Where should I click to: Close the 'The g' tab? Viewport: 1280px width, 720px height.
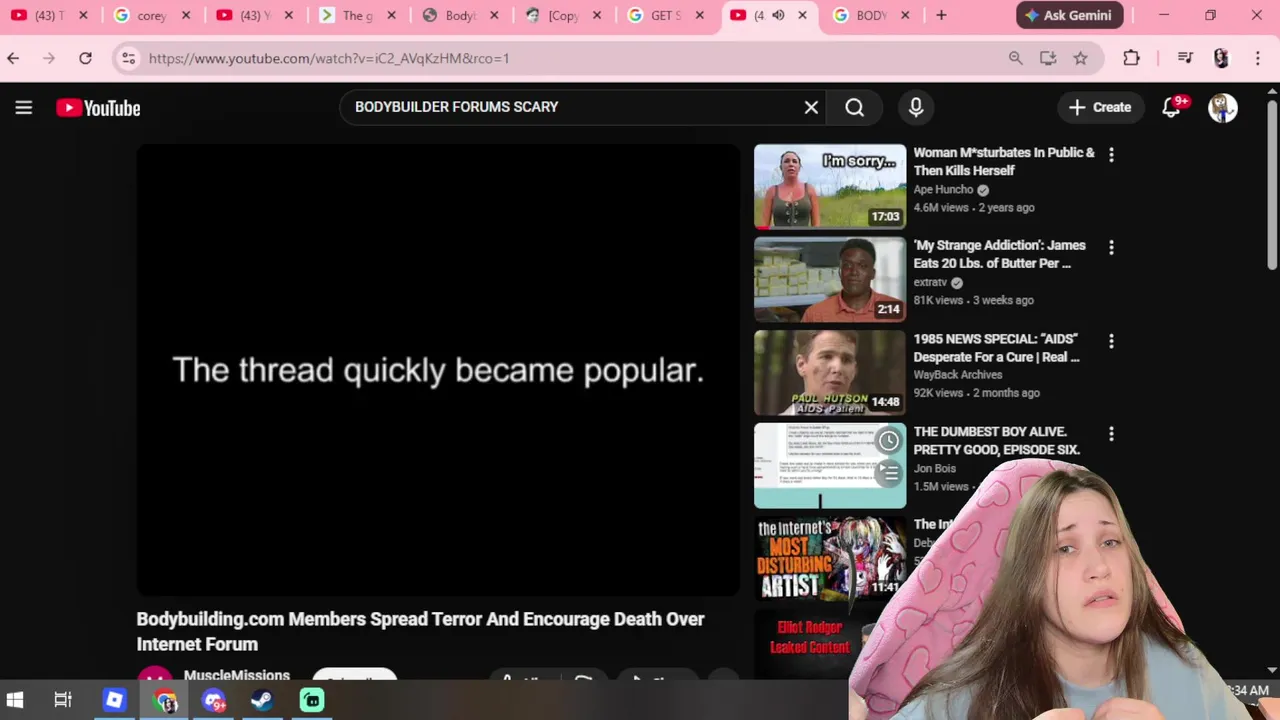[391, 15]
